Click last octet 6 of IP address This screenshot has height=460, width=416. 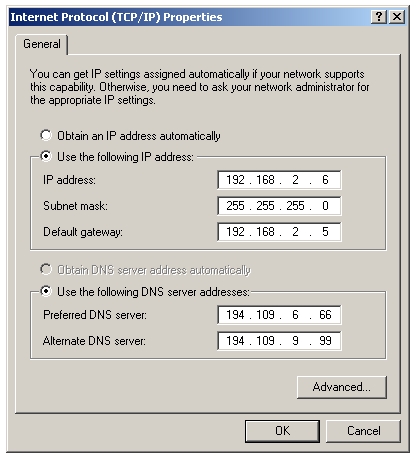(x=325, y=180)
